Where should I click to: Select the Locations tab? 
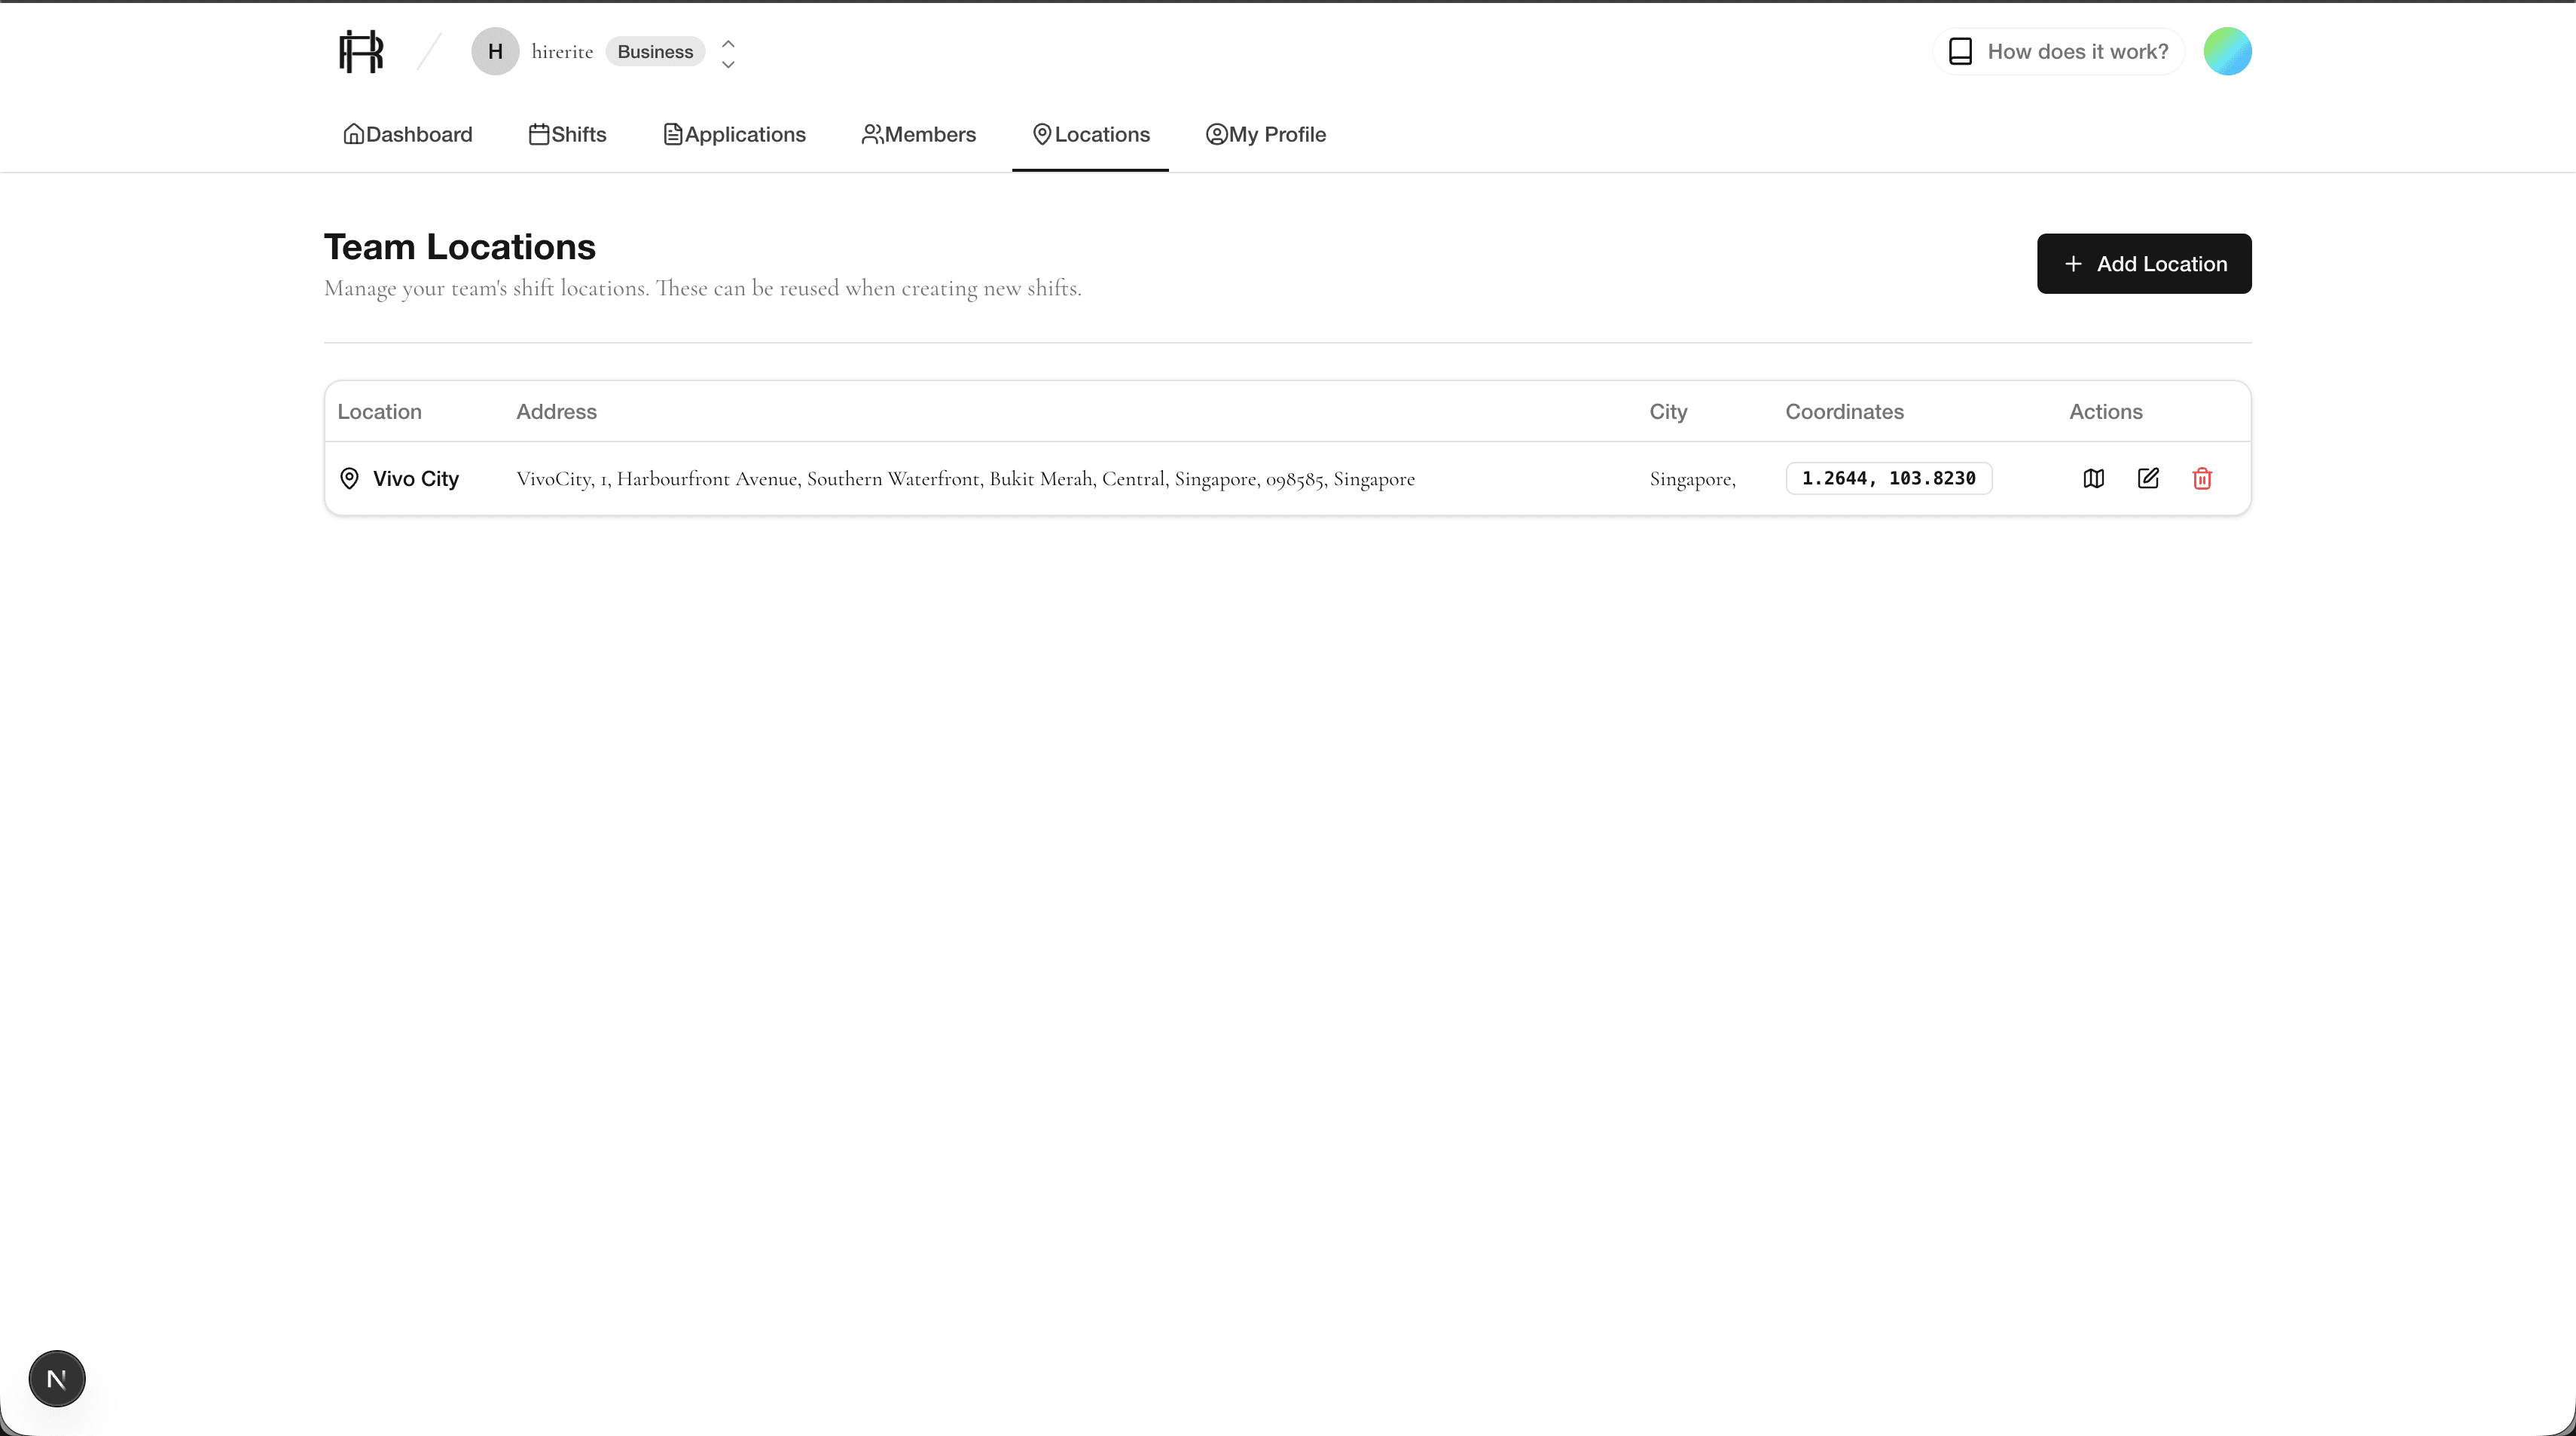pyautogui.click(x=1091, y=134)
